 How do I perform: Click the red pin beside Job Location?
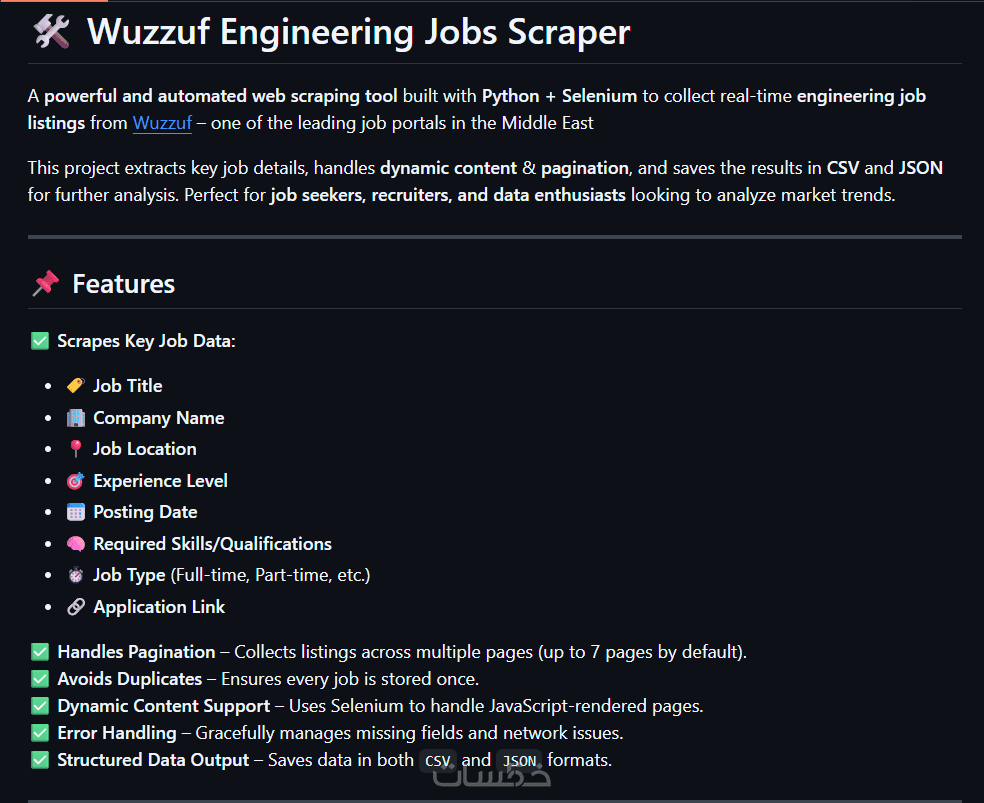click(75, 449)
